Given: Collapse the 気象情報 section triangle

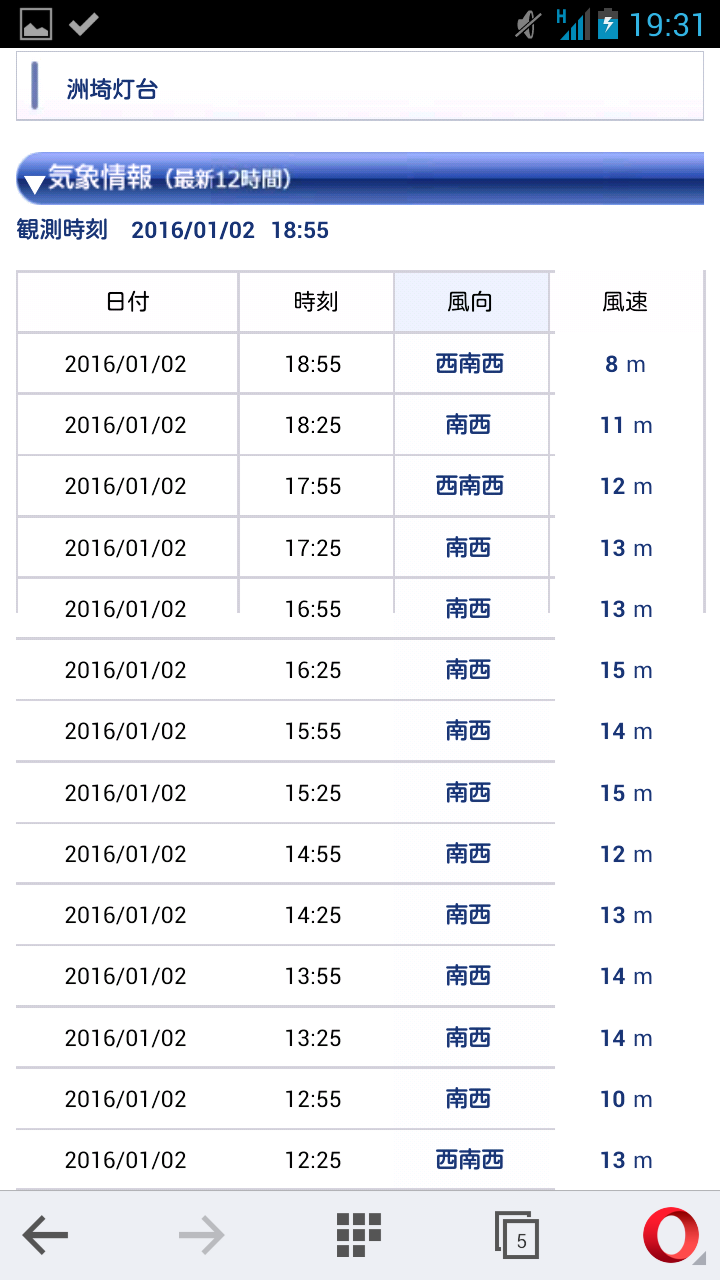Looking at the screenshot, I should [x=35, y=183].
